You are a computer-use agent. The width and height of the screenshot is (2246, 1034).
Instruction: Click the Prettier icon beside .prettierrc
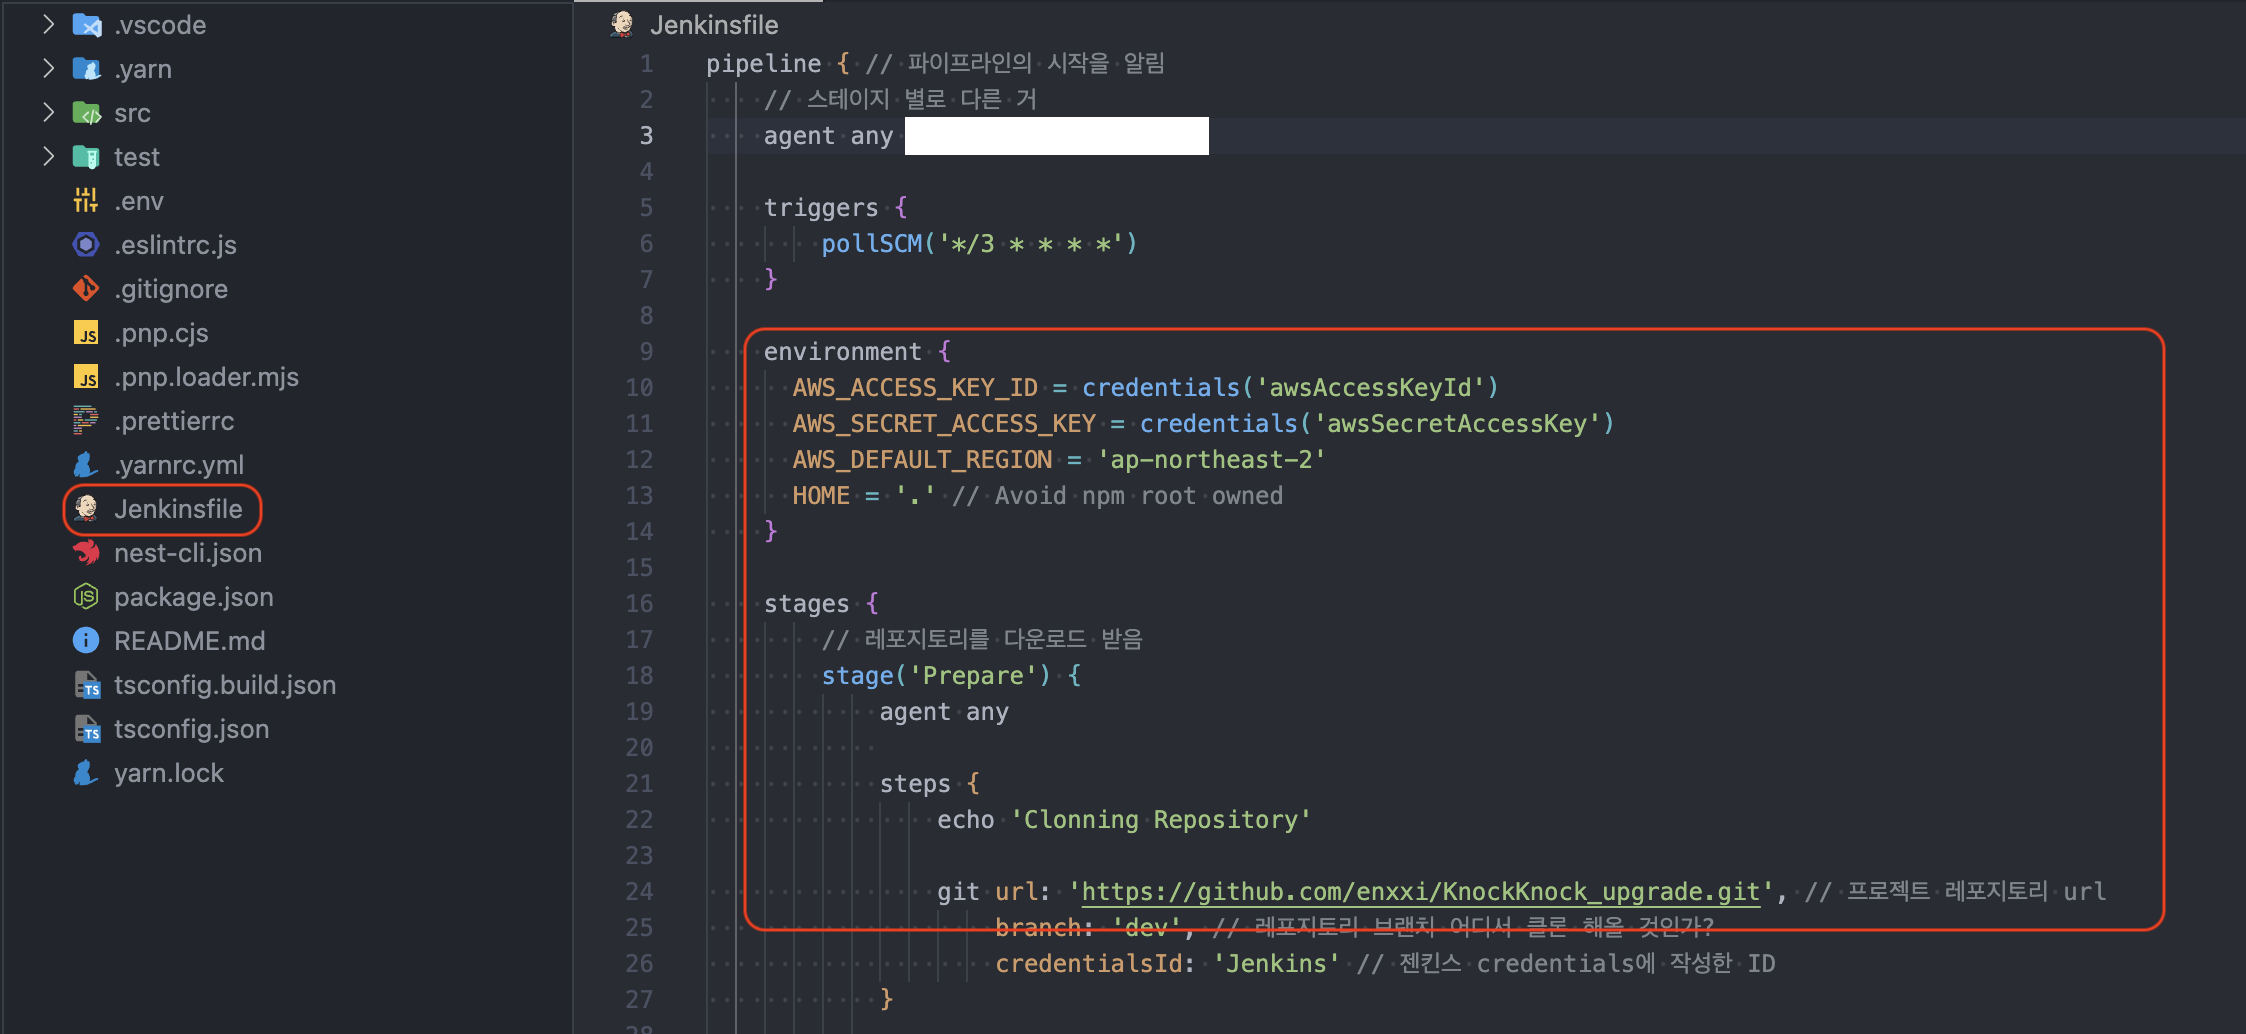pos(86,421)
